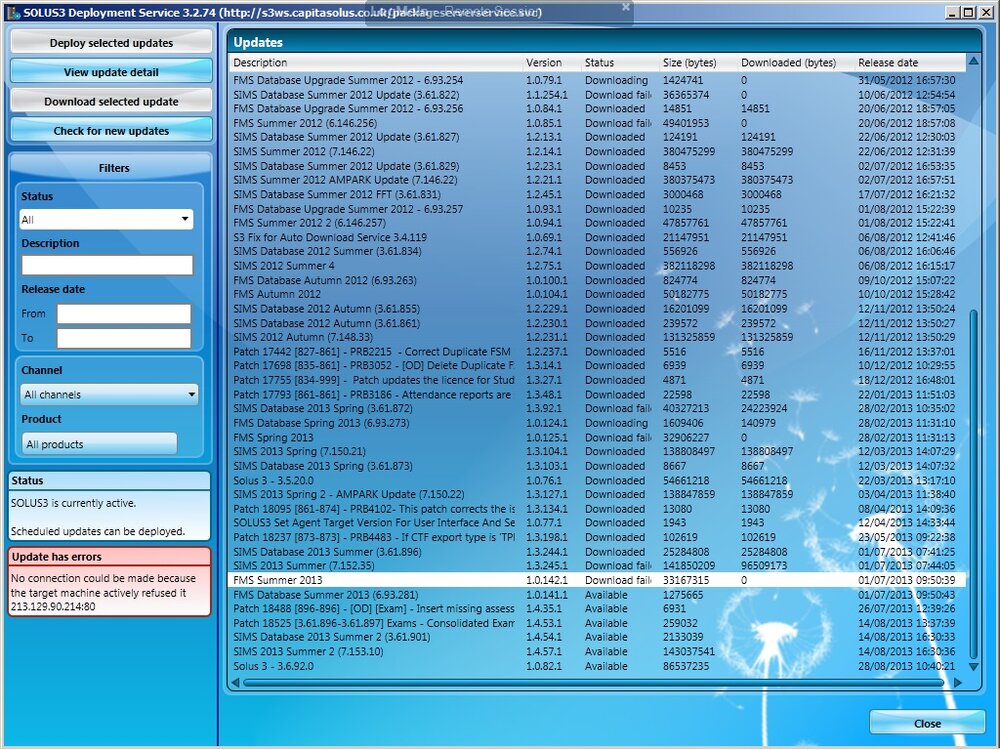Click the vertical scrollbar thumb

tap(973, 484)
